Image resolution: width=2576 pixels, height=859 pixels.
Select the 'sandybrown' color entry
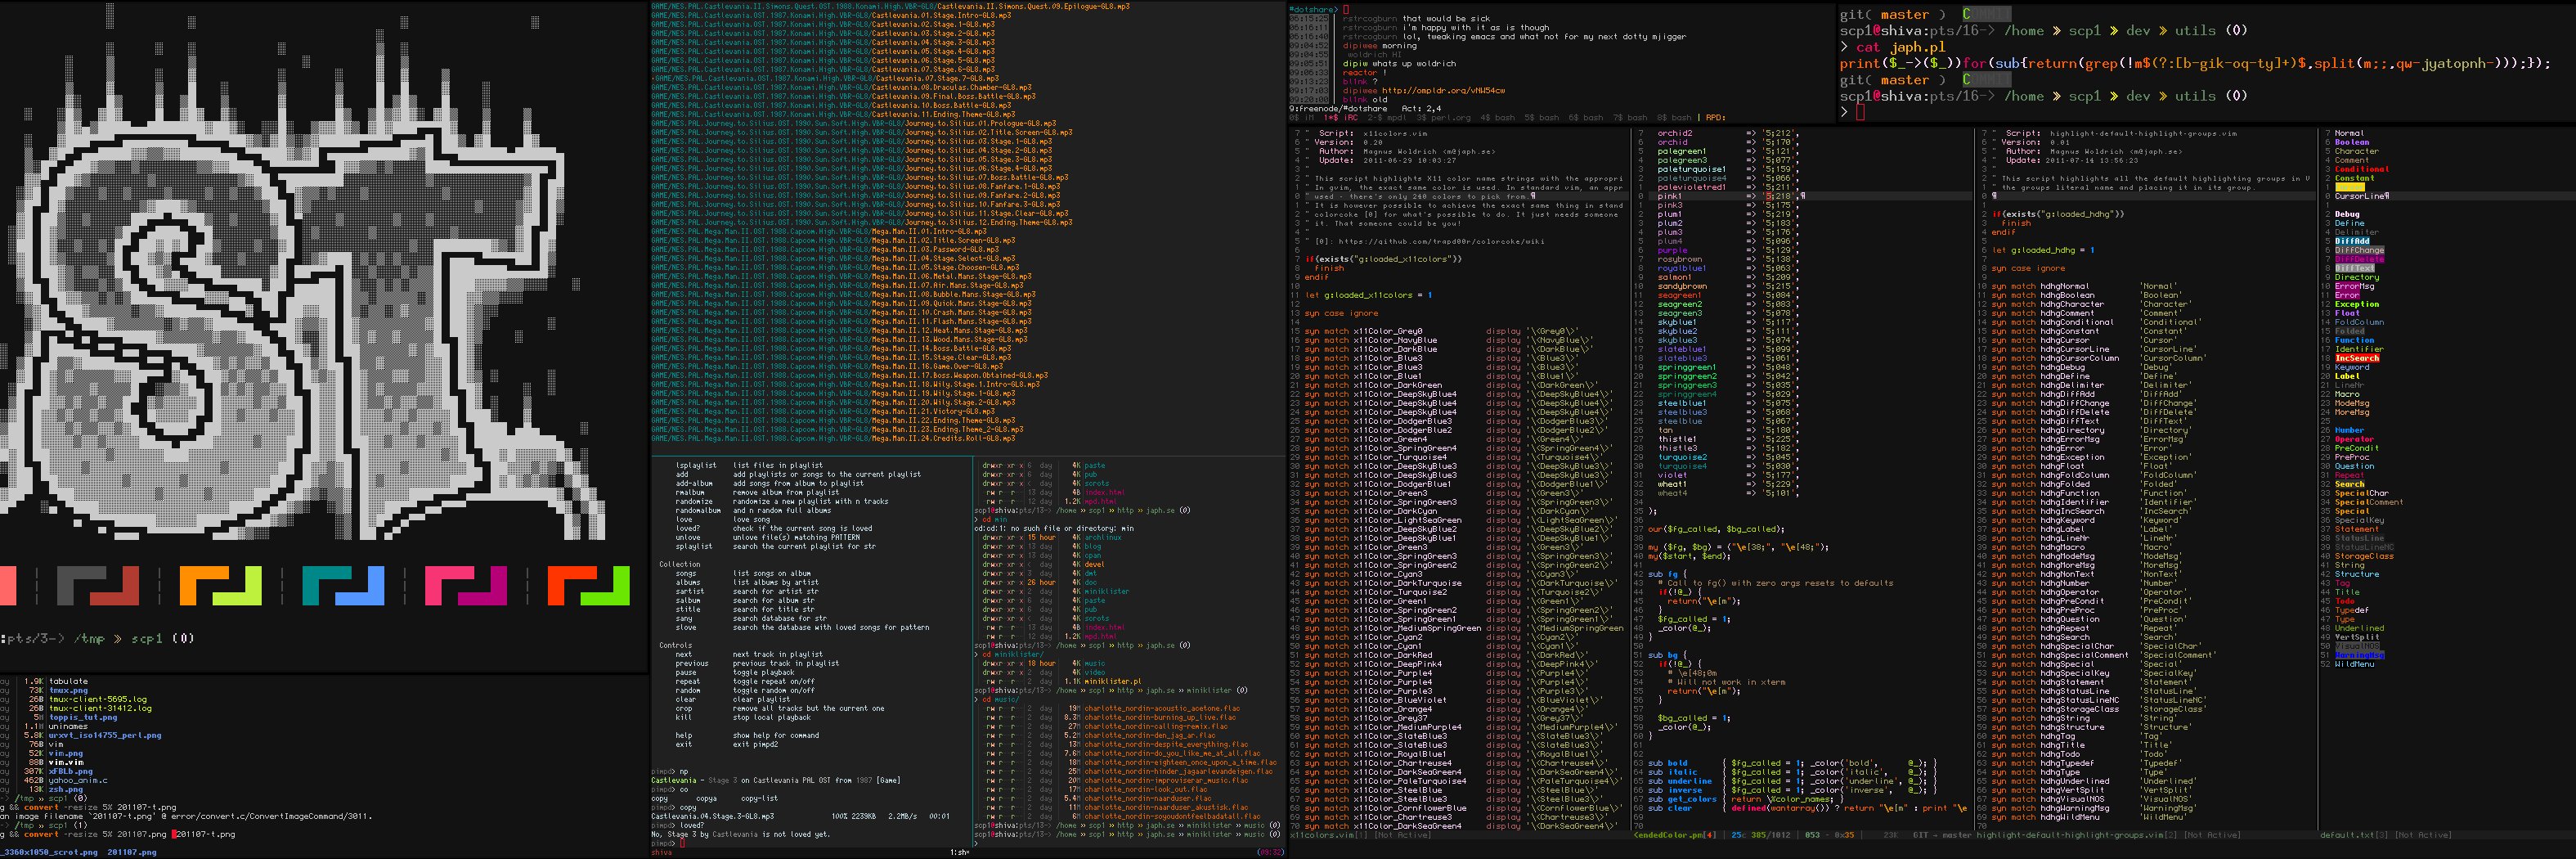coord(1682,286)
